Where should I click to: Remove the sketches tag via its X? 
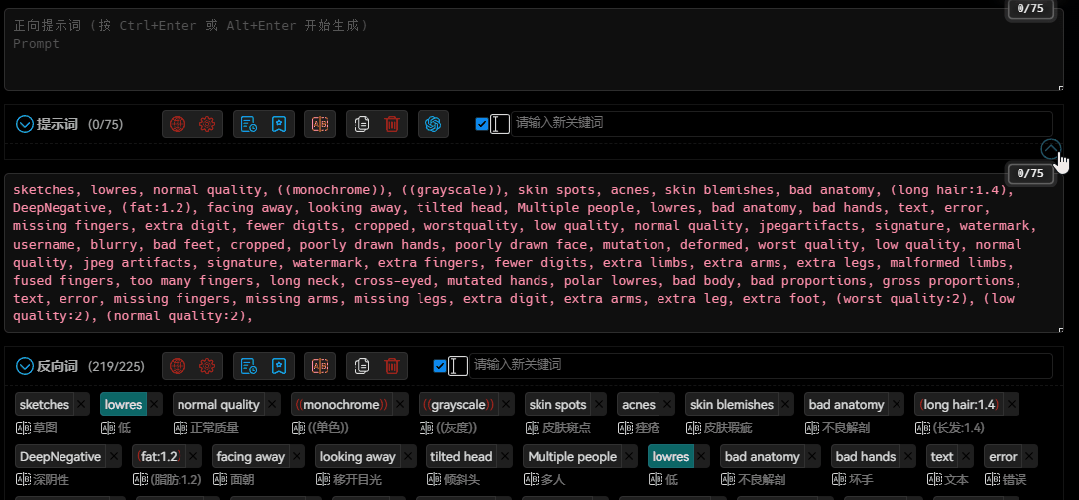81,404
